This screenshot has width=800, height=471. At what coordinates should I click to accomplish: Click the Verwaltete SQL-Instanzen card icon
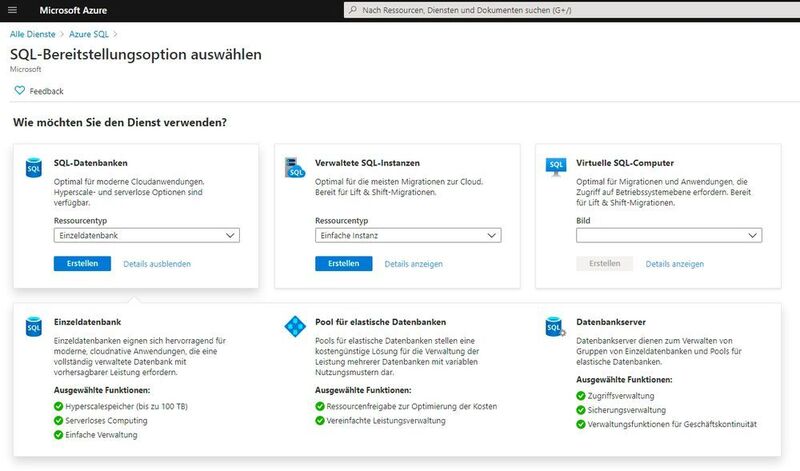(295, 168)
